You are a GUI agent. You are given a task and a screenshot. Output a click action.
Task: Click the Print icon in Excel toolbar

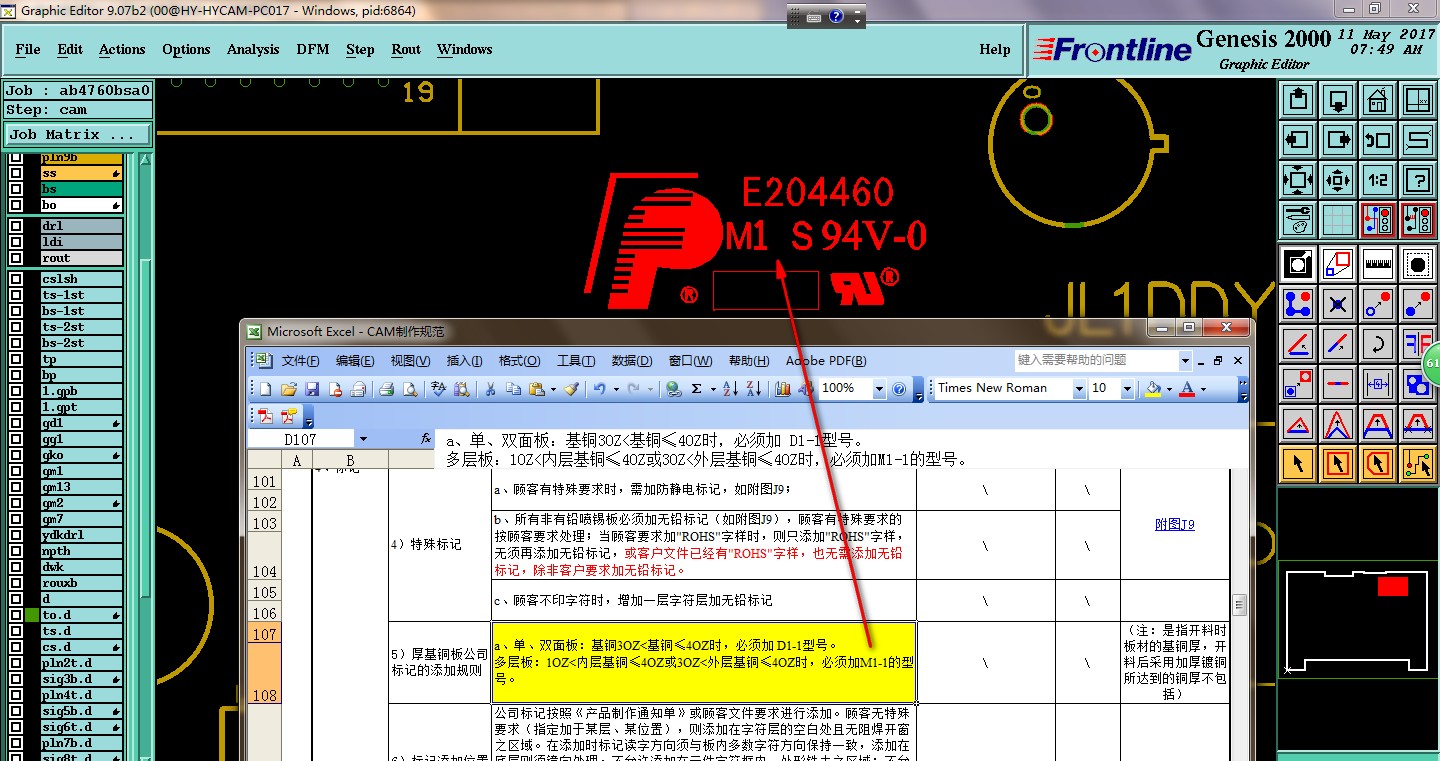[x=387, y=389]
